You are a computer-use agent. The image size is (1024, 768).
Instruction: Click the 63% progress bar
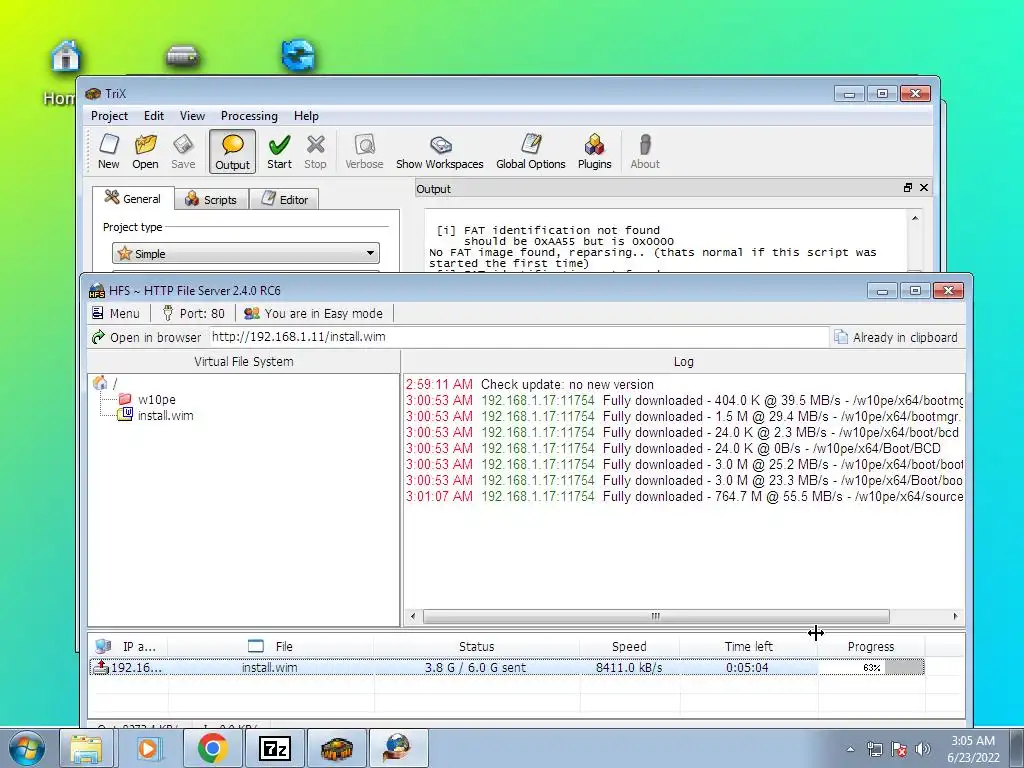coord(871,667)
